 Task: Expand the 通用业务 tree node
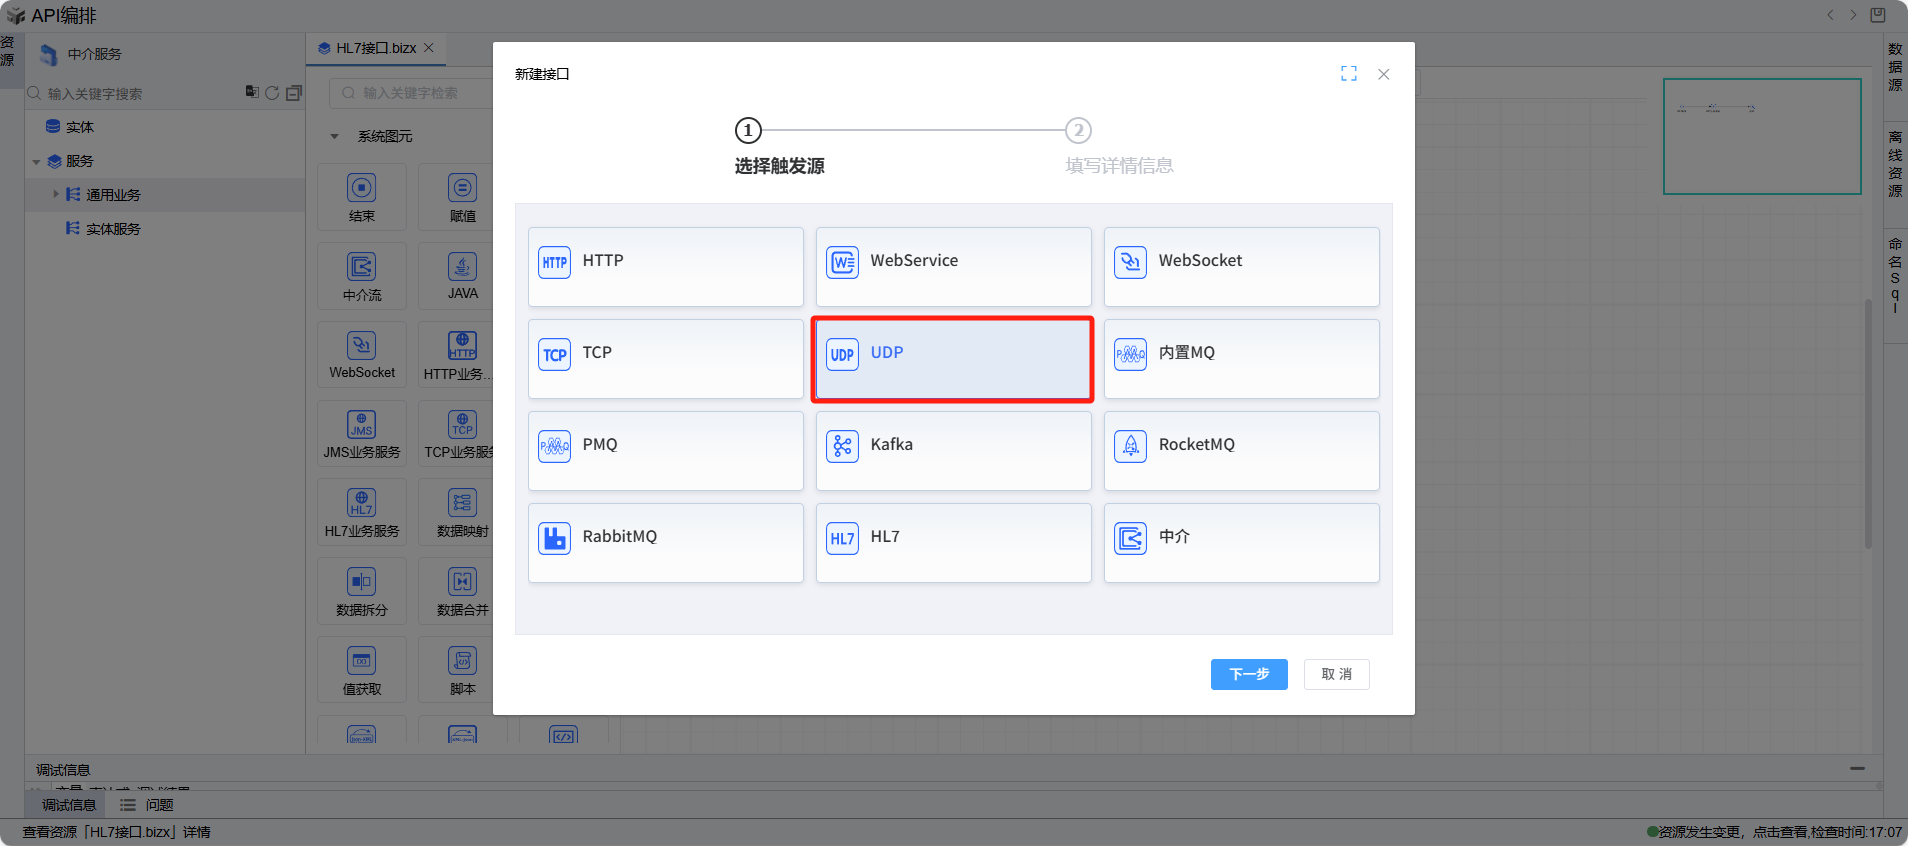pos(56,195)
